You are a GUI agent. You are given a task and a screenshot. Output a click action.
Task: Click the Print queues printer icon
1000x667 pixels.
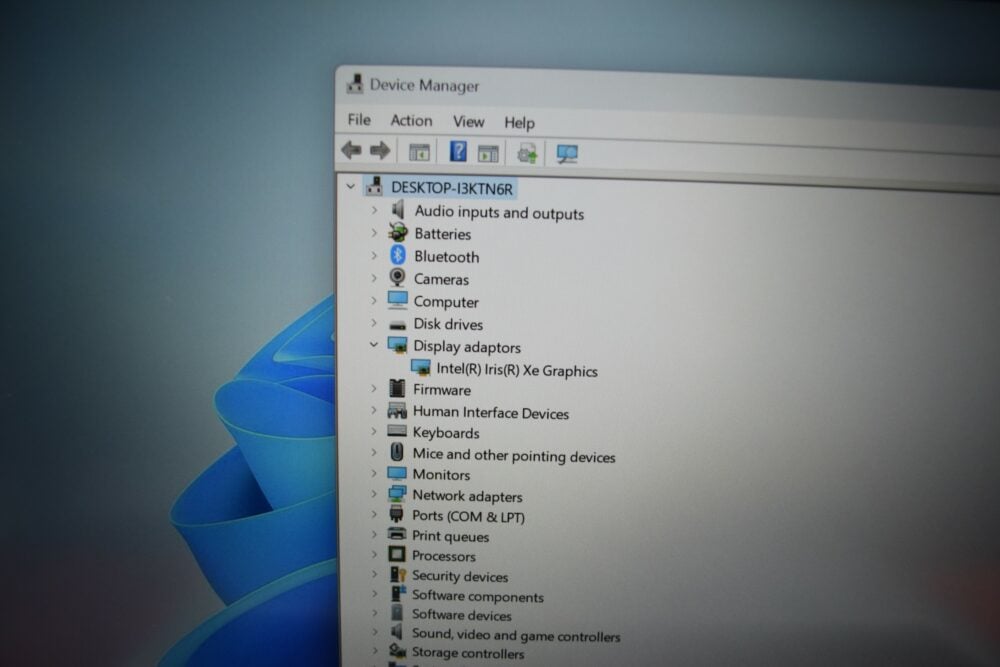397,534
